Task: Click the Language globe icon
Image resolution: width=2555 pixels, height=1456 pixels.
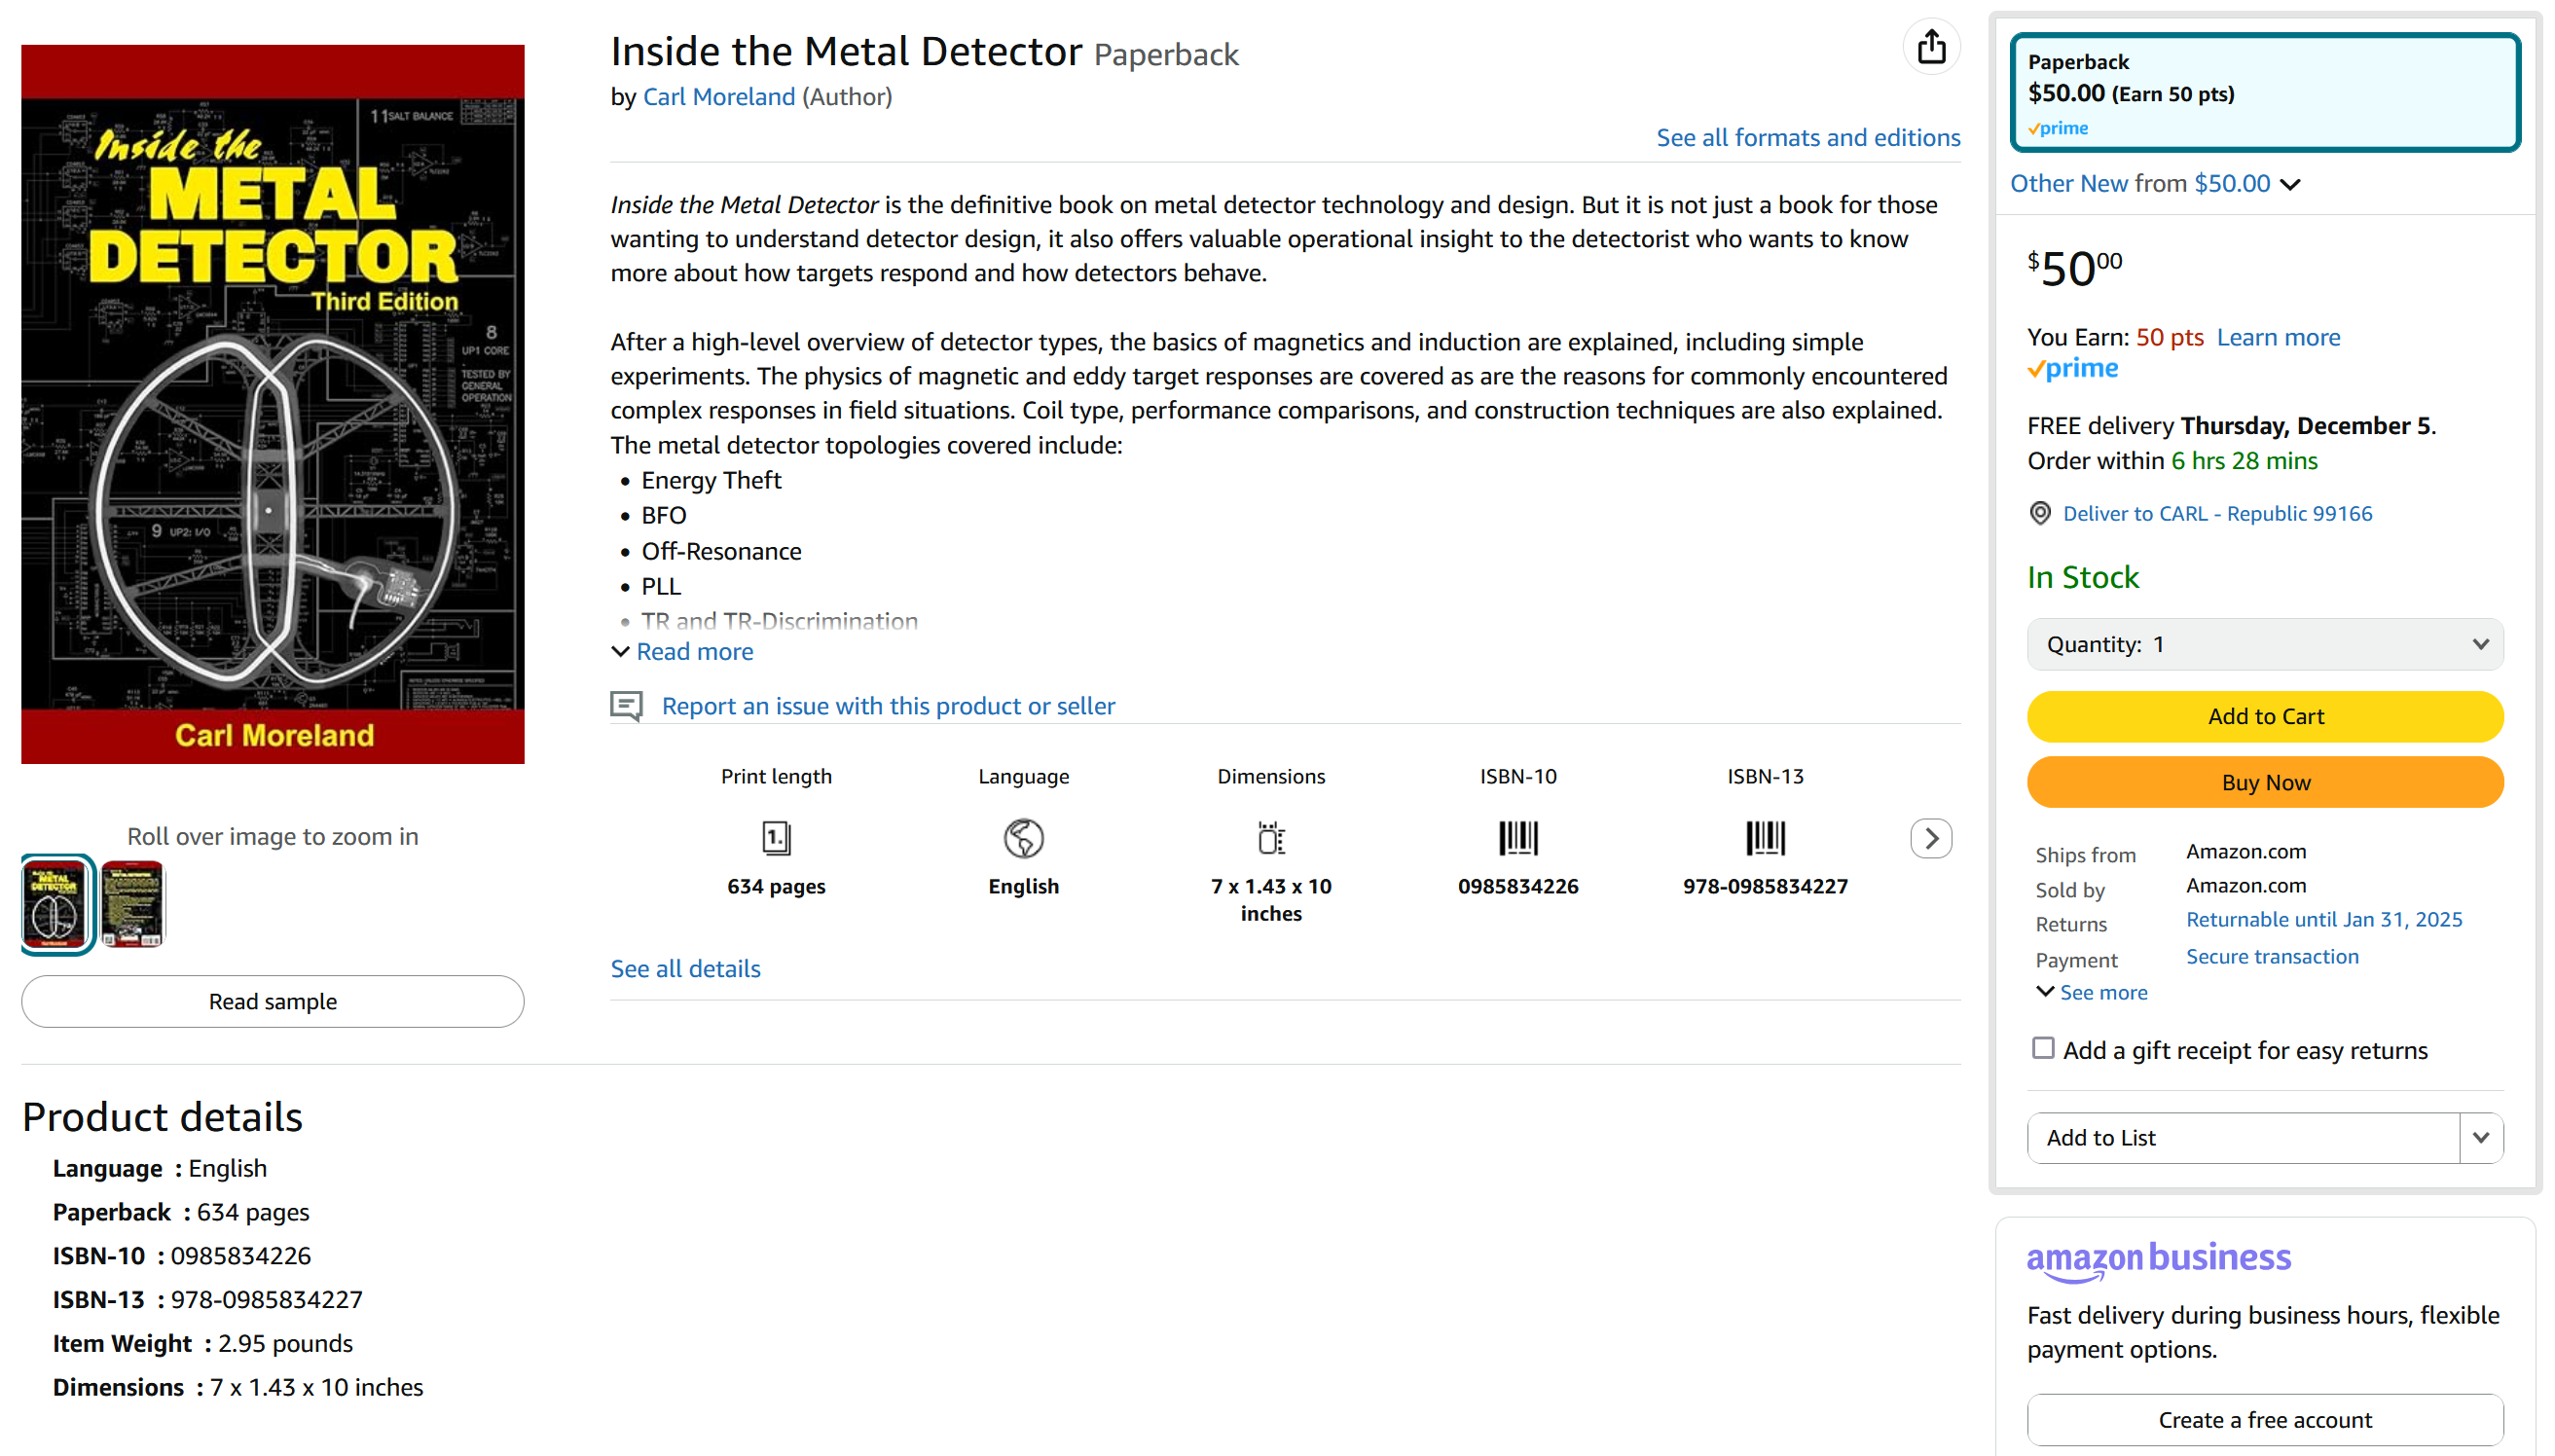Action: click(x=1023, y=838)
